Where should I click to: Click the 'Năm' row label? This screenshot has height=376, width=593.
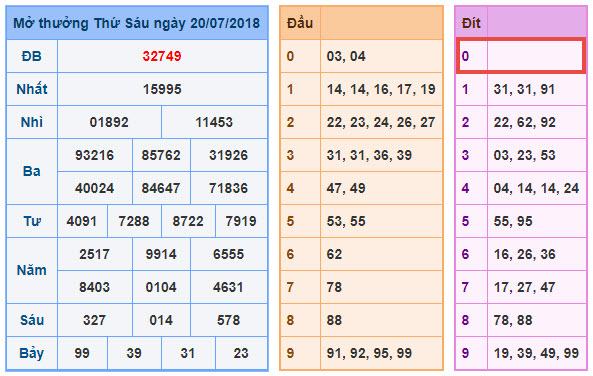[x=32, y=270]
